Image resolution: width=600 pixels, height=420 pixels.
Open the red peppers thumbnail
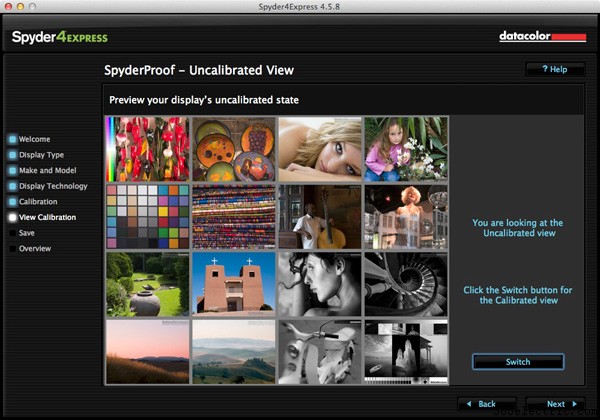point(148,149)
